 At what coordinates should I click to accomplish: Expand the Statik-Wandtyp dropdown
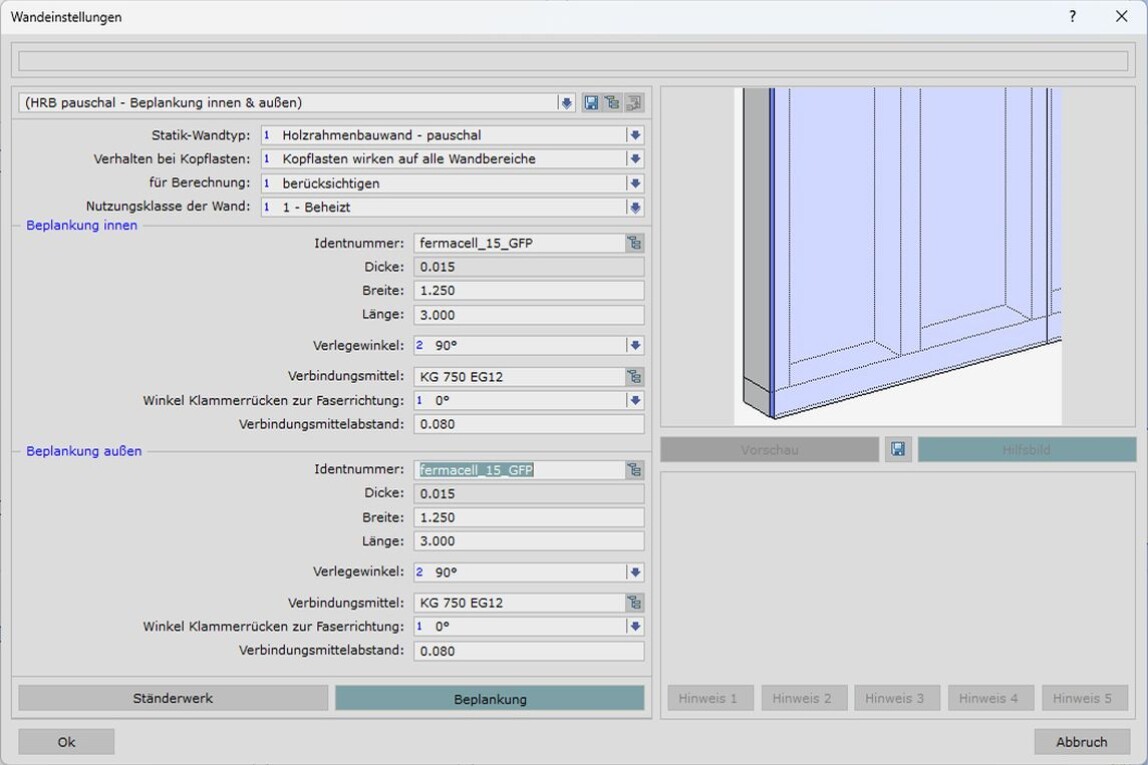point(635,135)
